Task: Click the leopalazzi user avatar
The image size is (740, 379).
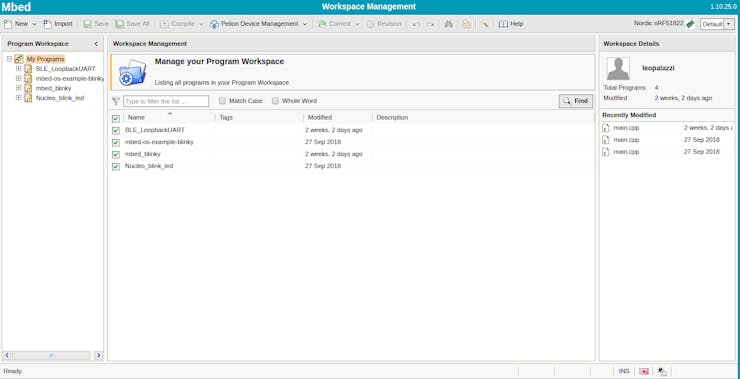Action: (618, 68)
